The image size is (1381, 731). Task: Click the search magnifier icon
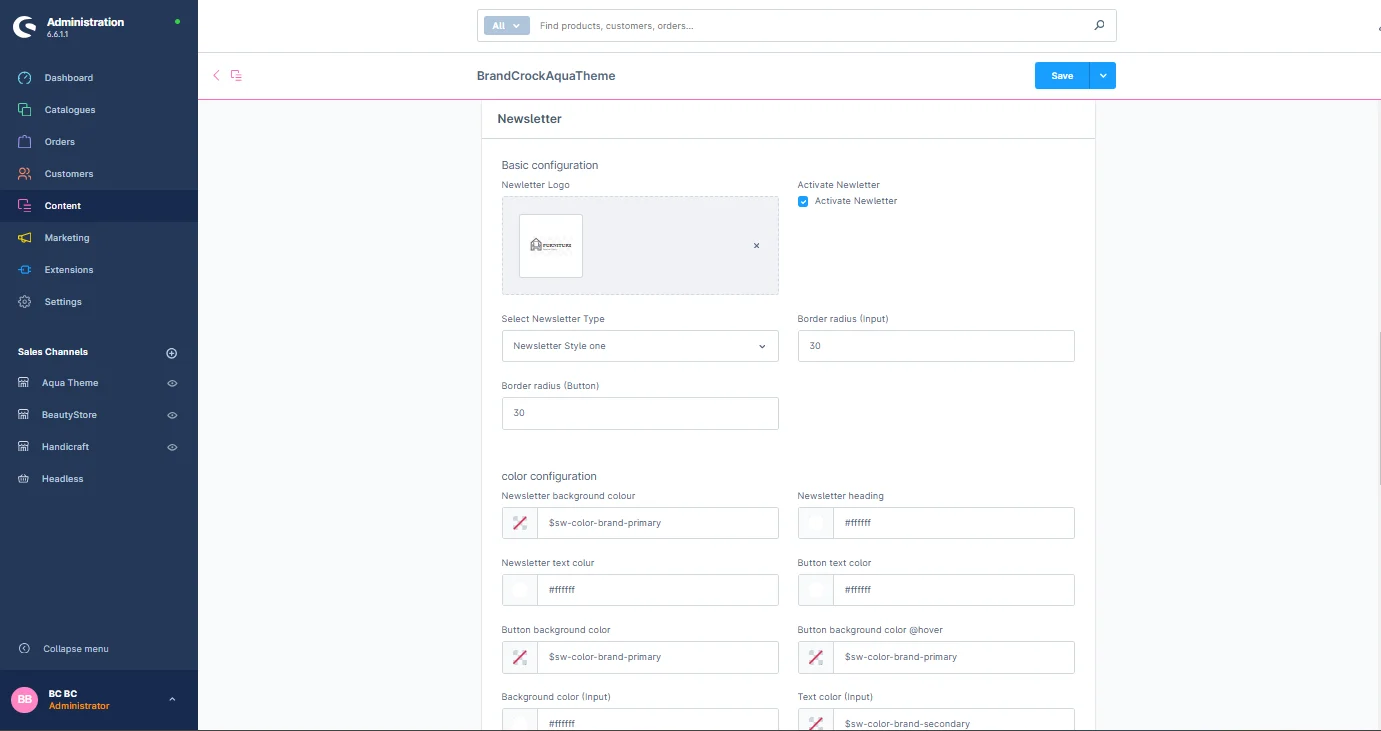tap(1099, 26)
